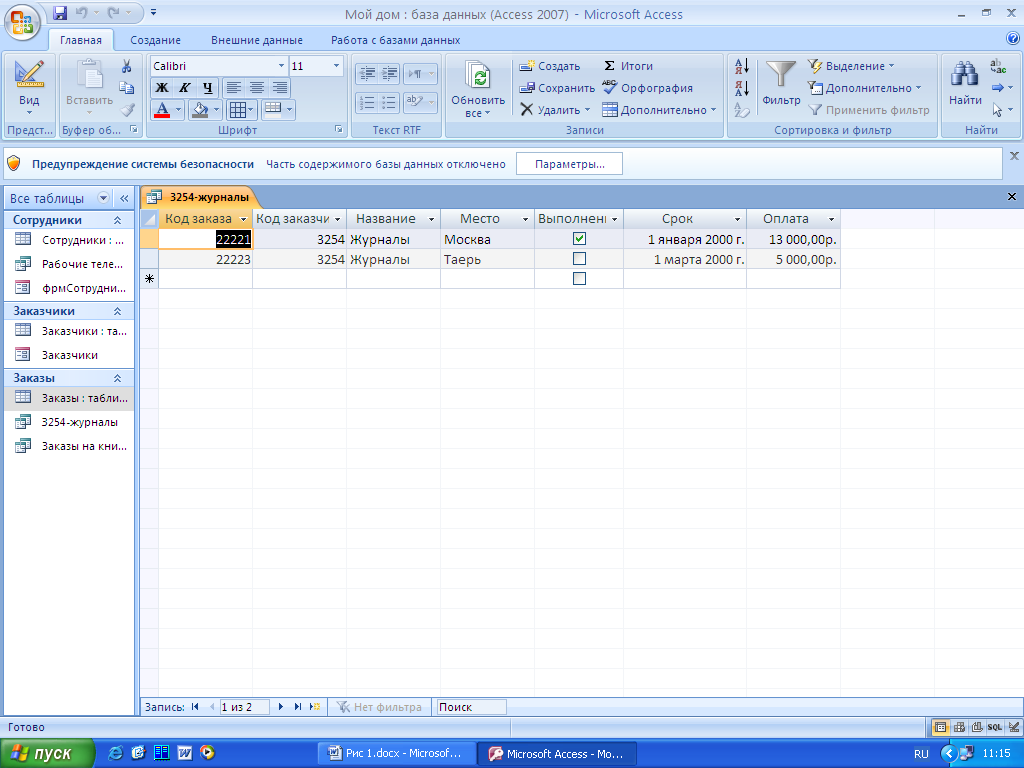Image resolution: width=1024 pixels, height=768 pixels.
Task: Click the Copy icon in clipboard group
Action: (127, 88)
